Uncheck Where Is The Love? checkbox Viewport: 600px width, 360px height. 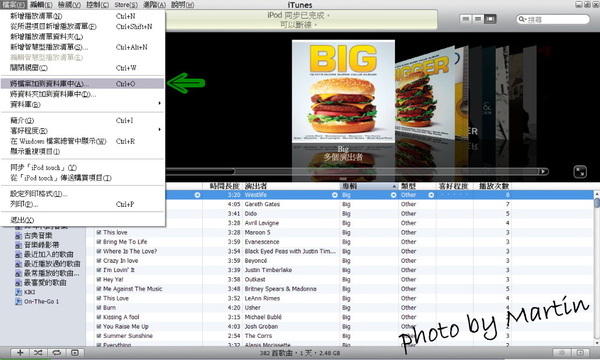99,251
